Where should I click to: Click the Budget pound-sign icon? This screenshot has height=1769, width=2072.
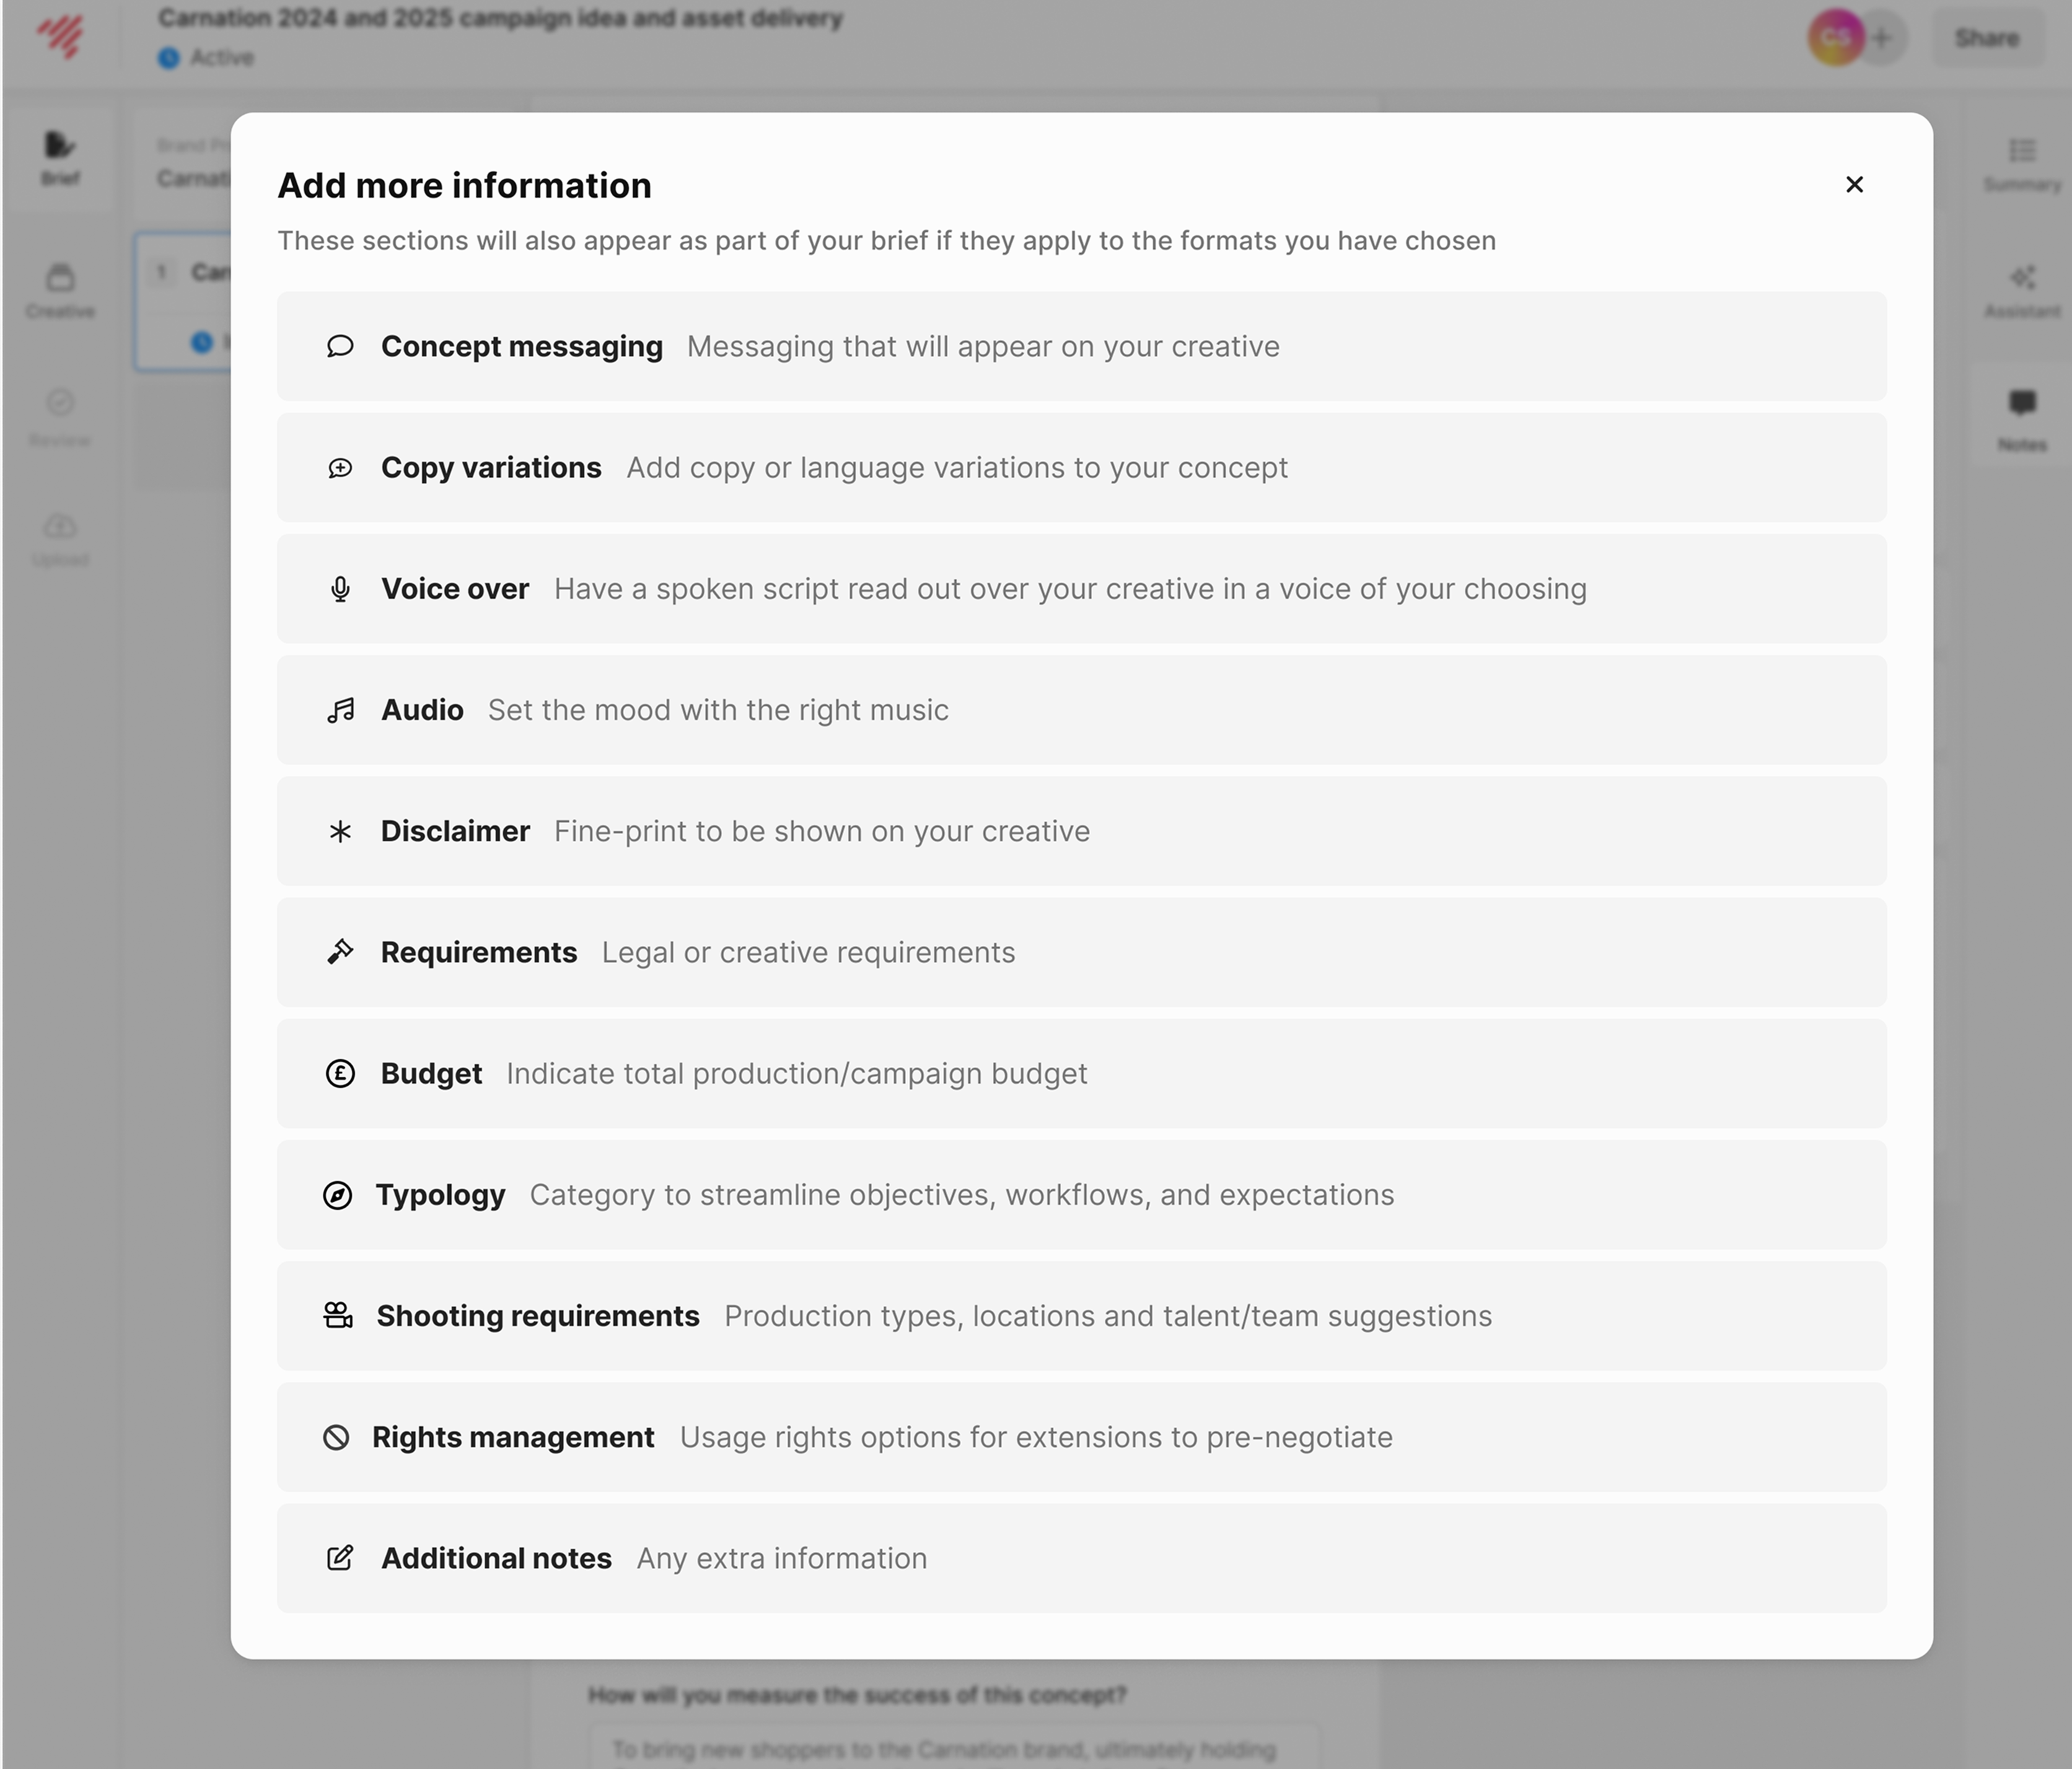[x=340, y=1074]
